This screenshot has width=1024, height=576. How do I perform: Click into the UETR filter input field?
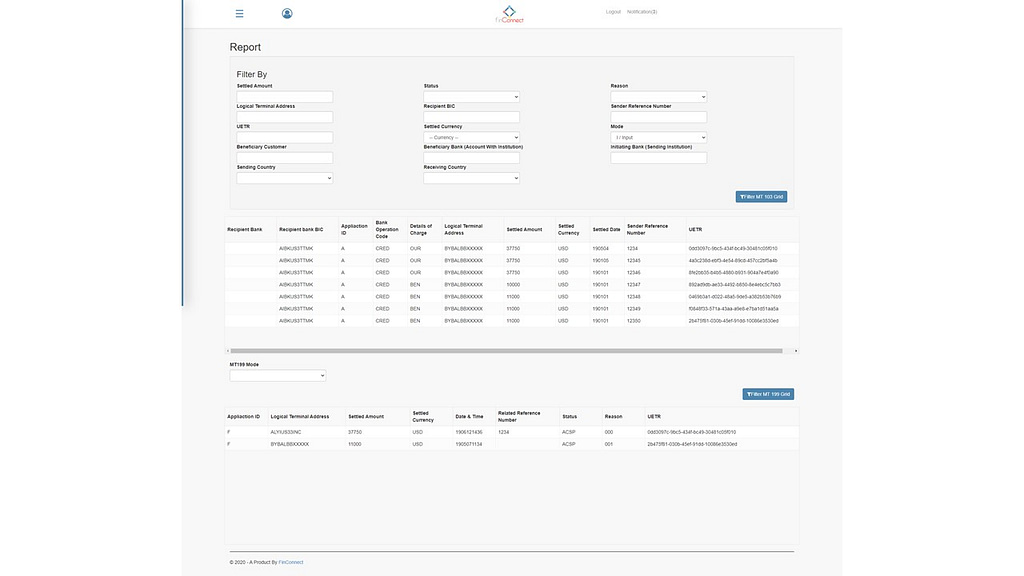(284, 137)
